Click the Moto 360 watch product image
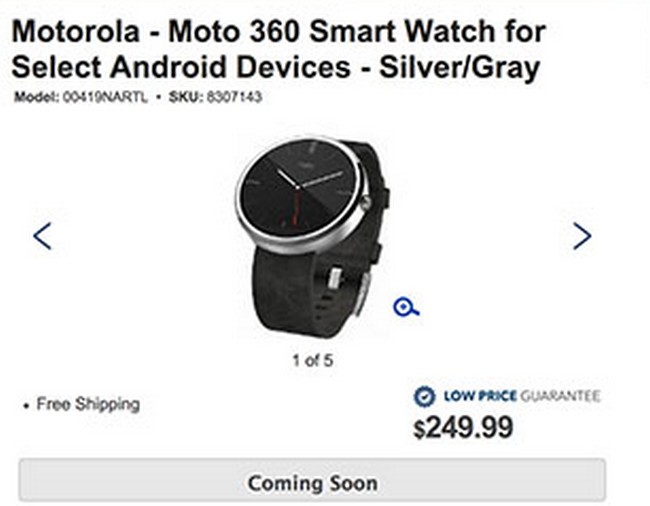Viewport: 650px width, 506px height. 314,237
